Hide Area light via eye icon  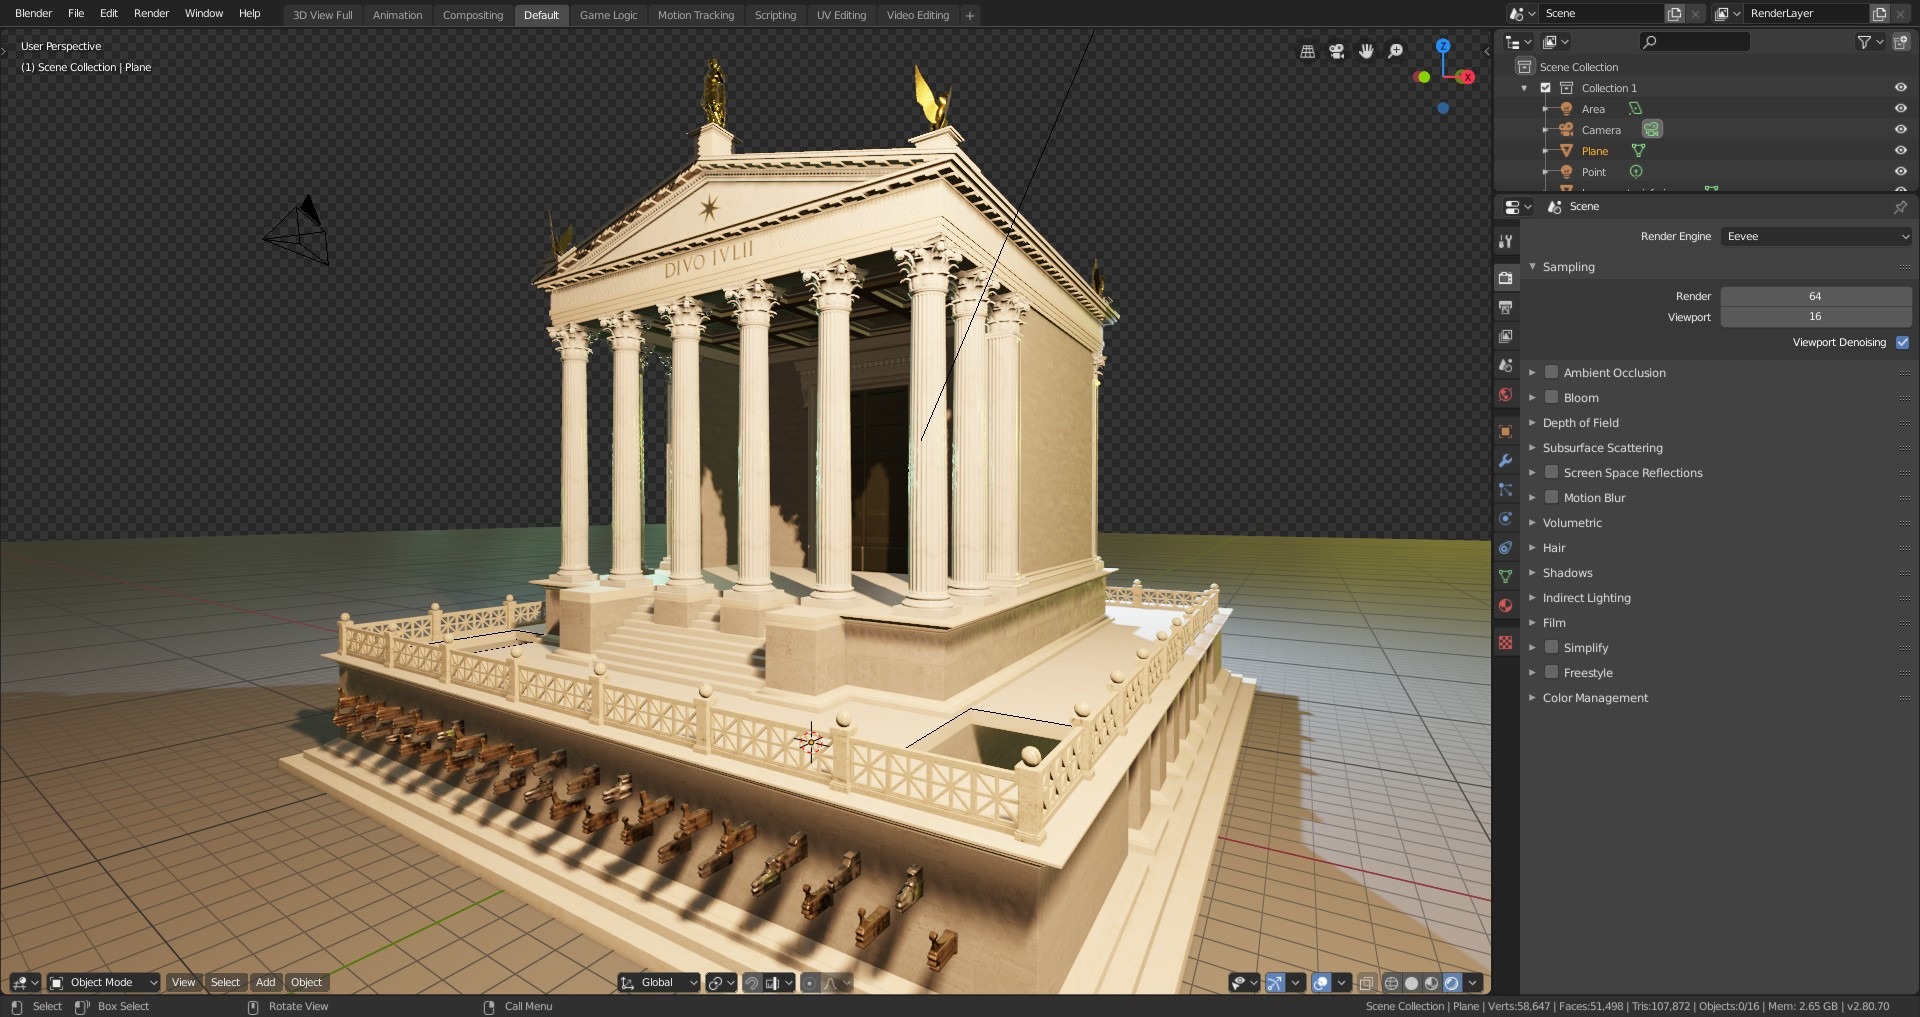point(1900,108)
